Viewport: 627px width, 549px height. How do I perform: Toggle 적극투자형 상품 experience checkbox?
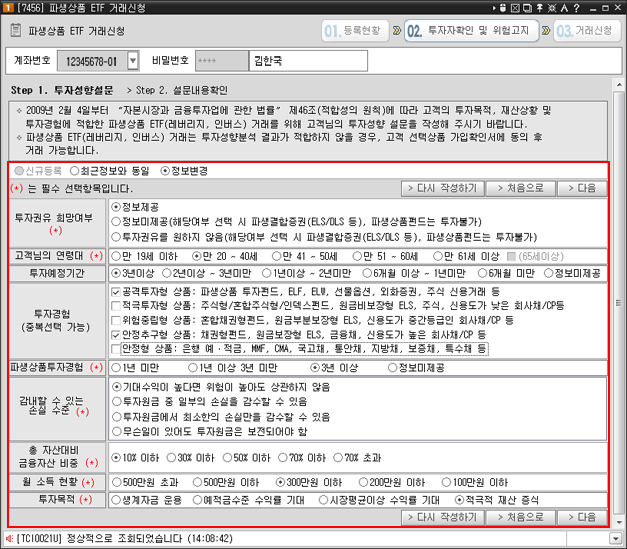[x=116, y=306]
